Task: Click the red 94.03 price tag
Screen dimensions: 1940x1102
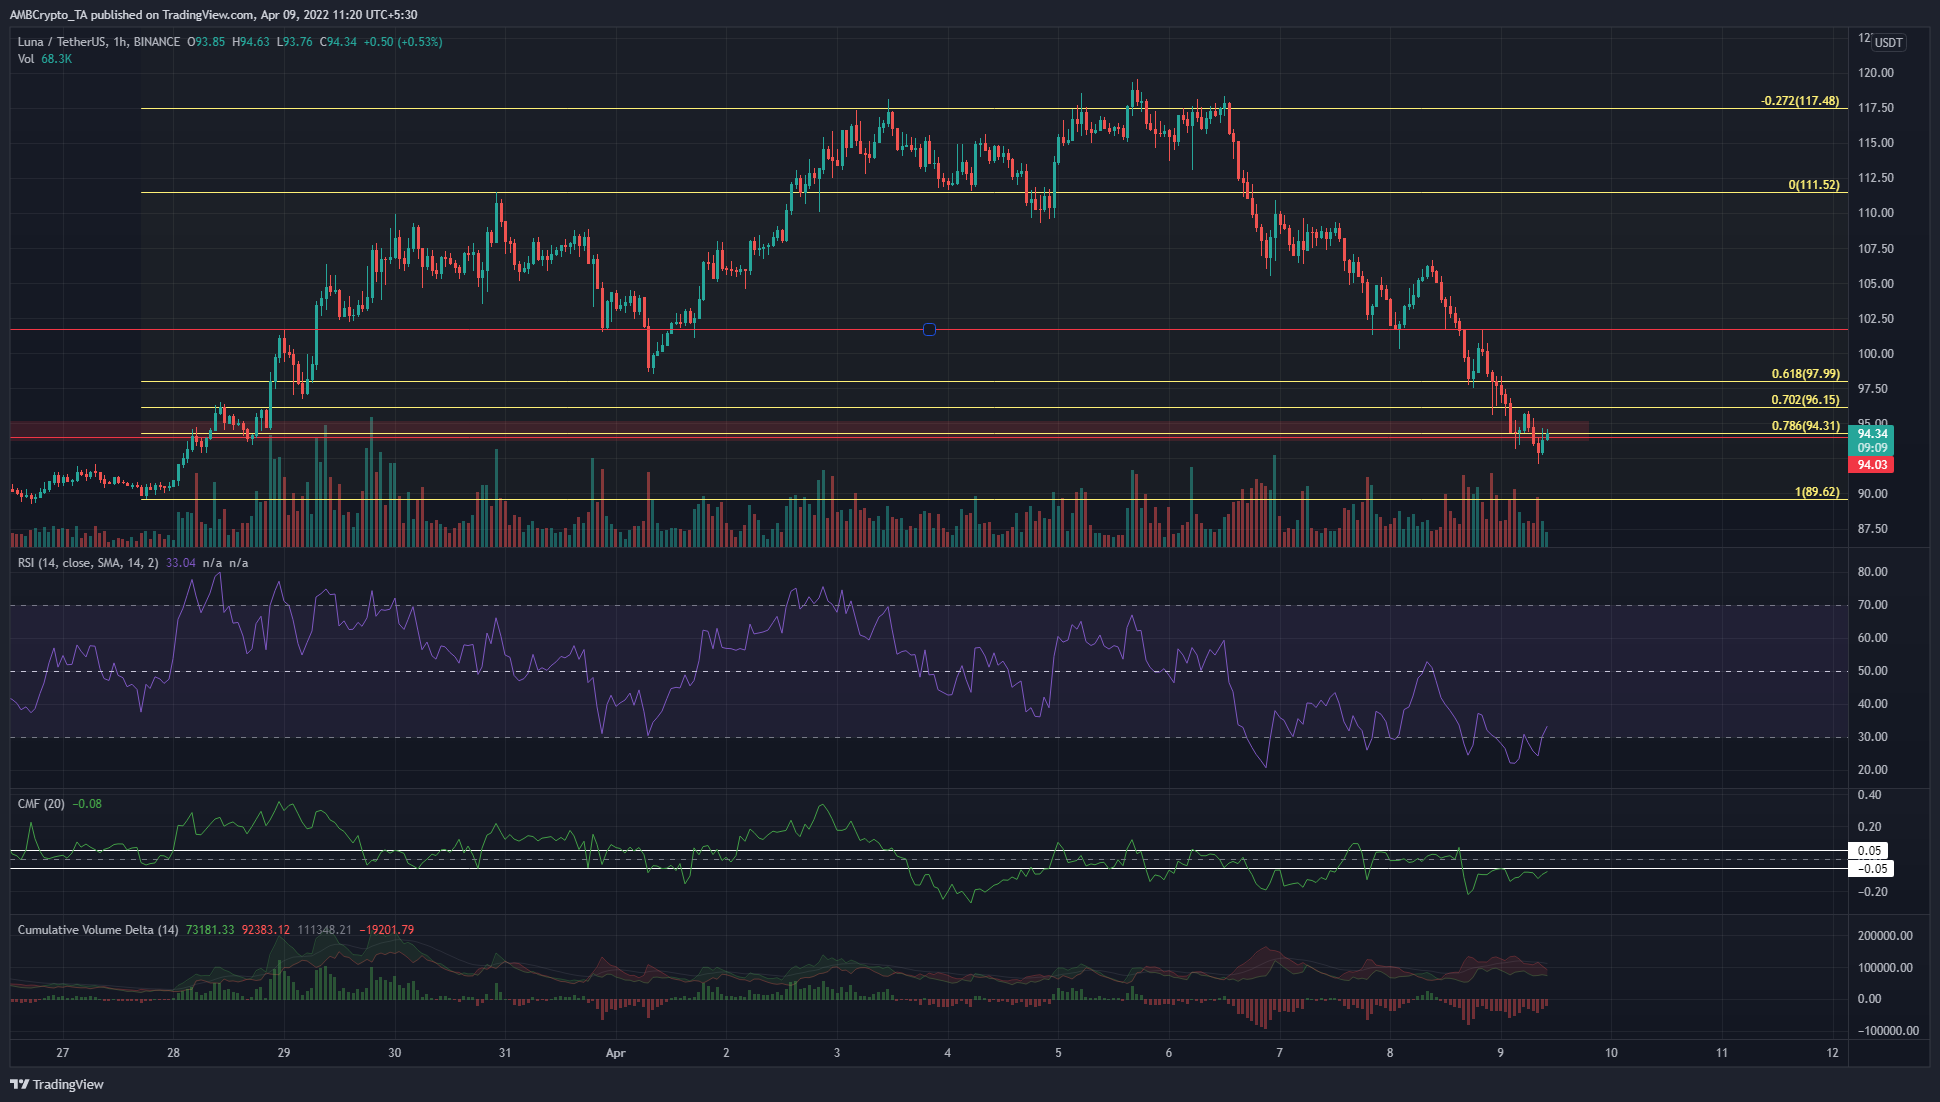Action: [x=1871, y=465]
